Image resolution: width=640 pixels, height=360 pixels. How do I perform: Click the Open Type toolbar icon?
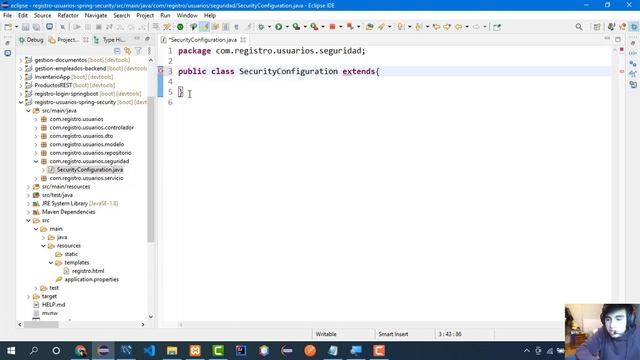tap(369, 27)
